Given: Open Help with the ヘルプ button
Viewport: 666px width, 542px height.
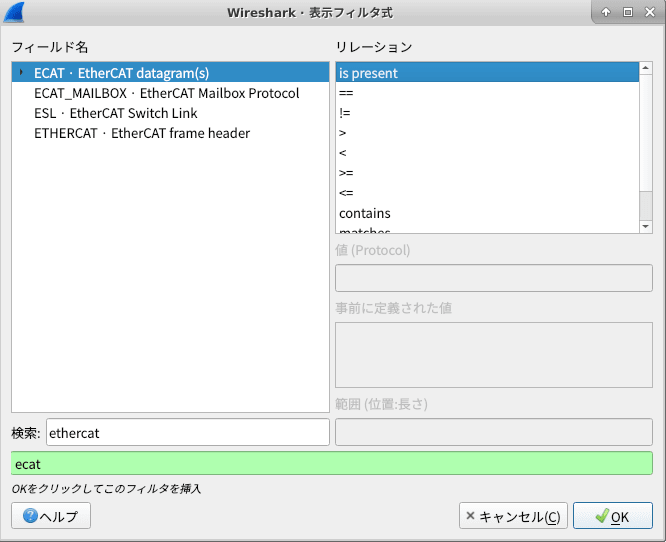Looking at the screenshot, I should [51, 516].
